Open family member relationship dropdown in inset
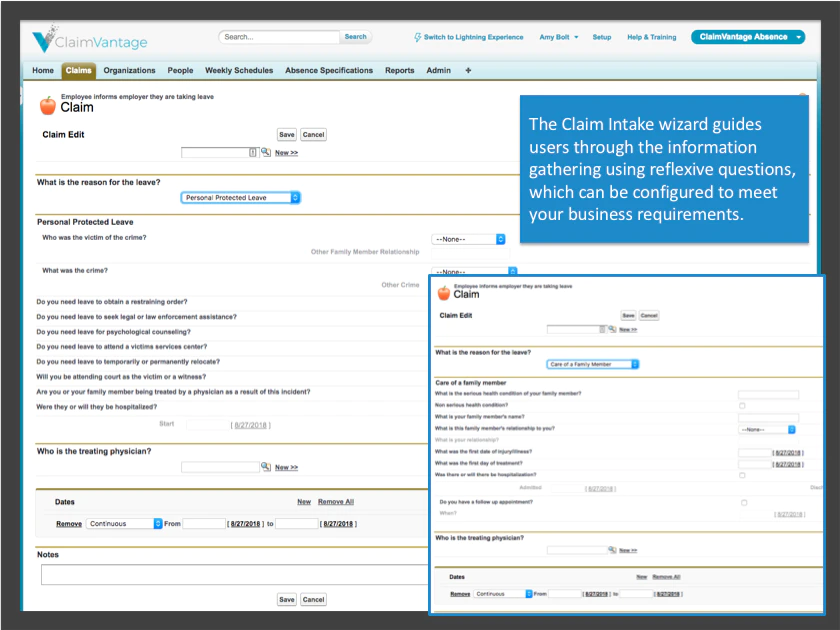The image size is (840, 630). (x=767, y=430)
